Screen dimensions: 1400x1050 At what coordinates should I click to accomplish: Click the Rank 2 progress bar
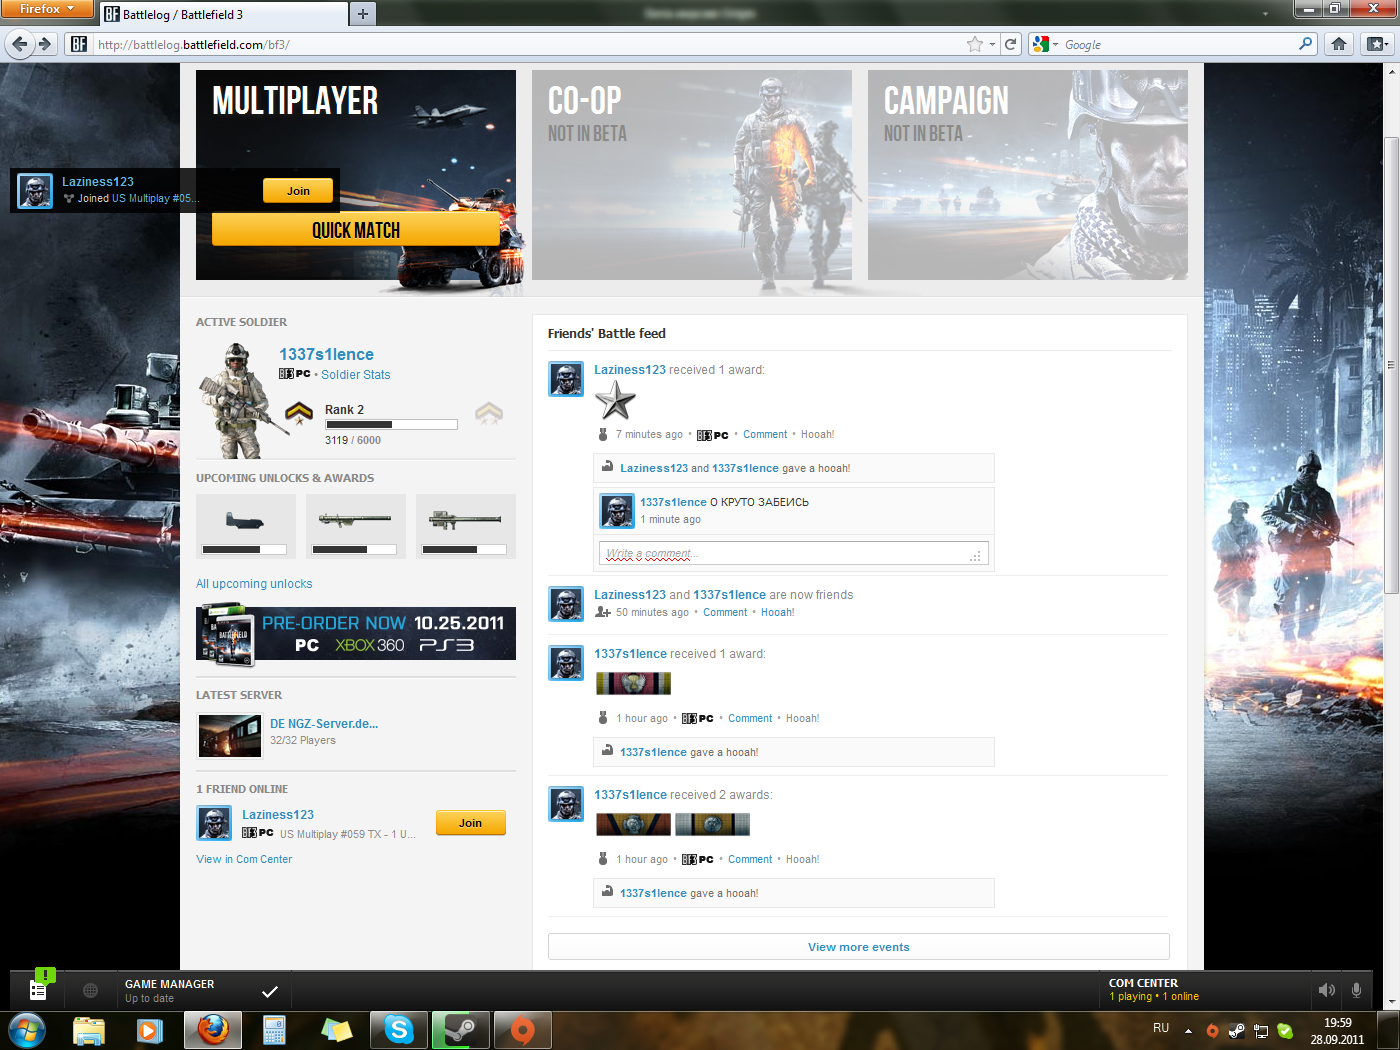(x=392, y=425)
